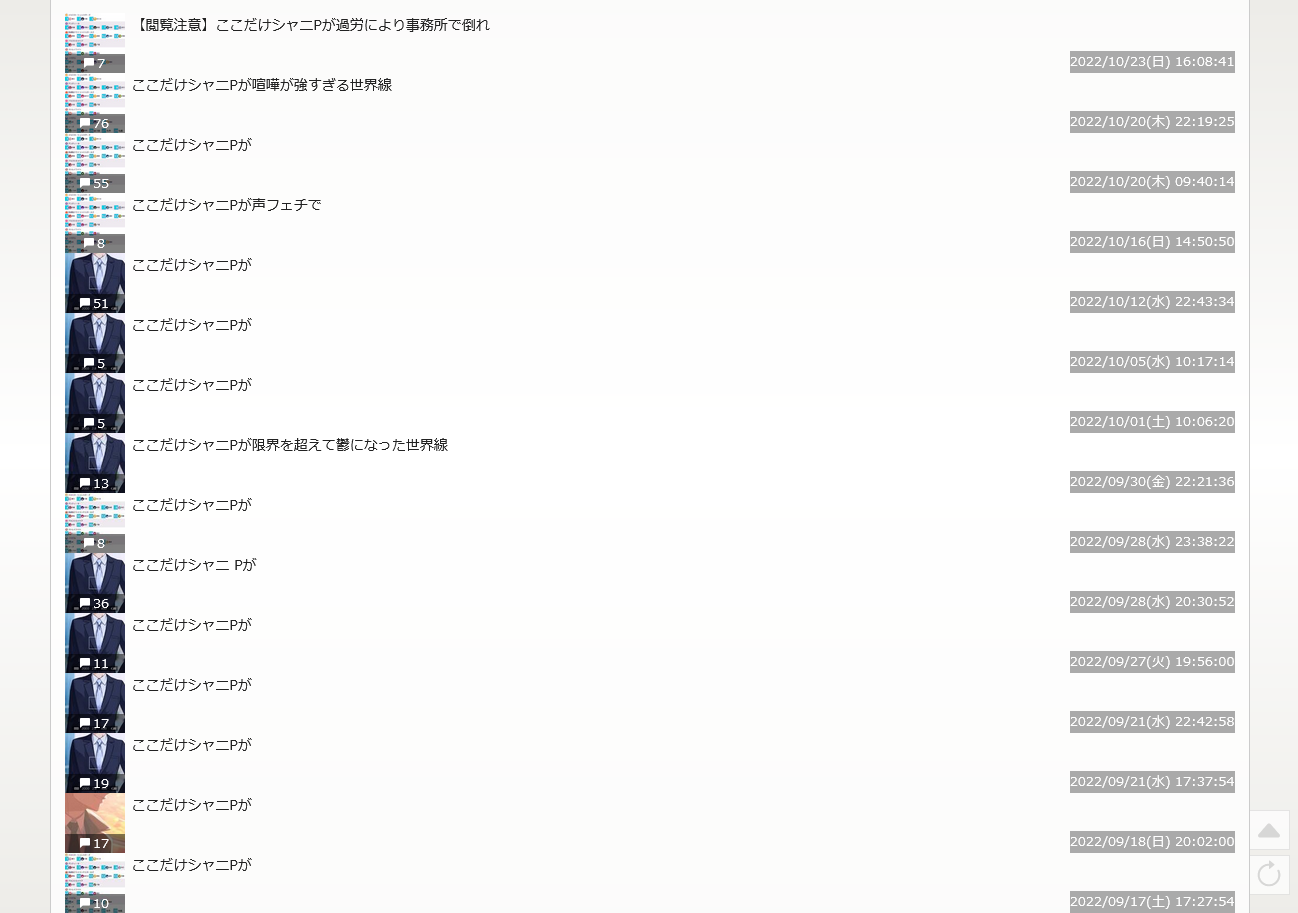Open thread ここだけシャニPが限界を超えて鬱になった世界線
Viewport: 1298px width, 913px height.
pyautogui.click(x=290, y=445)
